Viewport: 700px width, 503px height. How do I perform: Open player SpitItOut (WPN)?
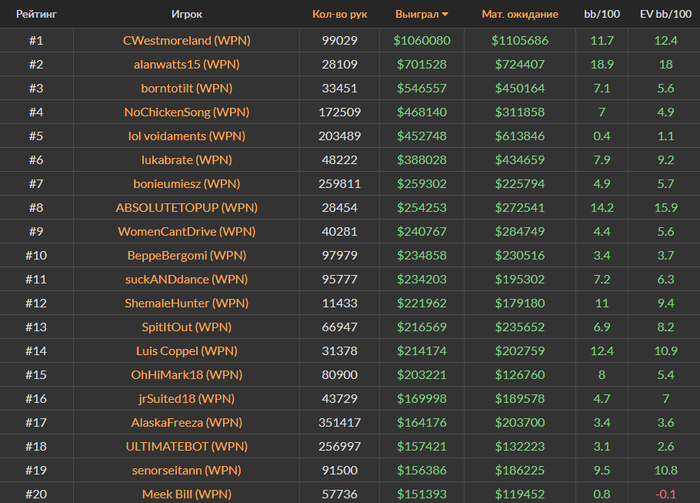coord(187,327)
